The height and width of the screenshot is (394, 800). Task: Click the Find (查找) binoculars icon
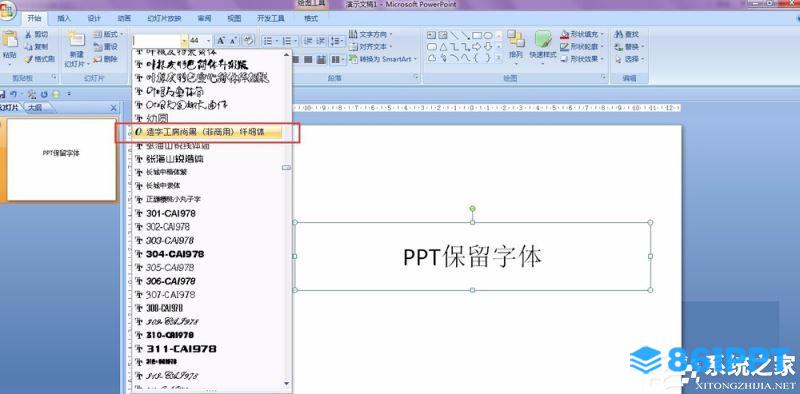(619, 34)
